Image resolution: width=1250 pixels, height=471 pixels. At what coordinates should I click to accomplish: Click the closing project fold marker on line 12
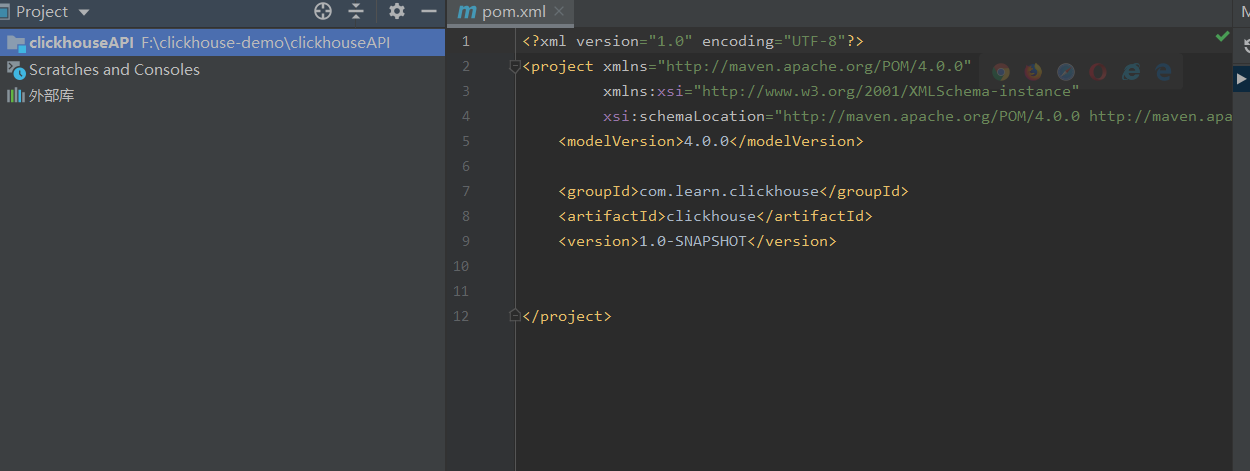point(515,316)
